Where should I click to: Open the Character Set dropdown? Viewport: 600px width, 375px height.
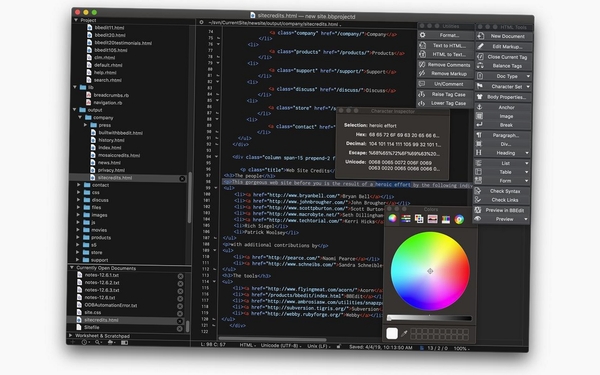coord(528,87)
